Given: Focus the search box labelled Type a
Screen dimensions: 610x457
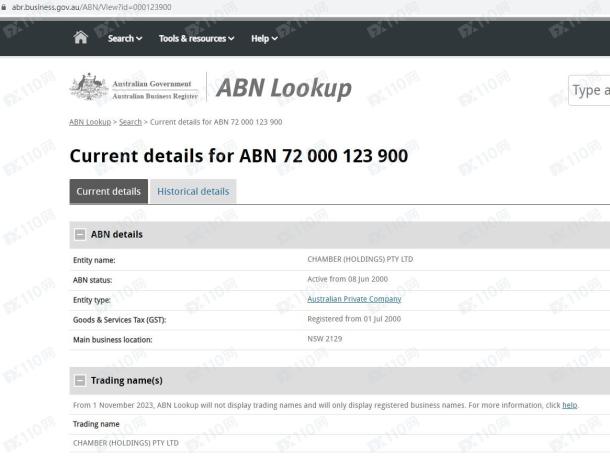Looking at the screenshot, I should tap(589, 91).
